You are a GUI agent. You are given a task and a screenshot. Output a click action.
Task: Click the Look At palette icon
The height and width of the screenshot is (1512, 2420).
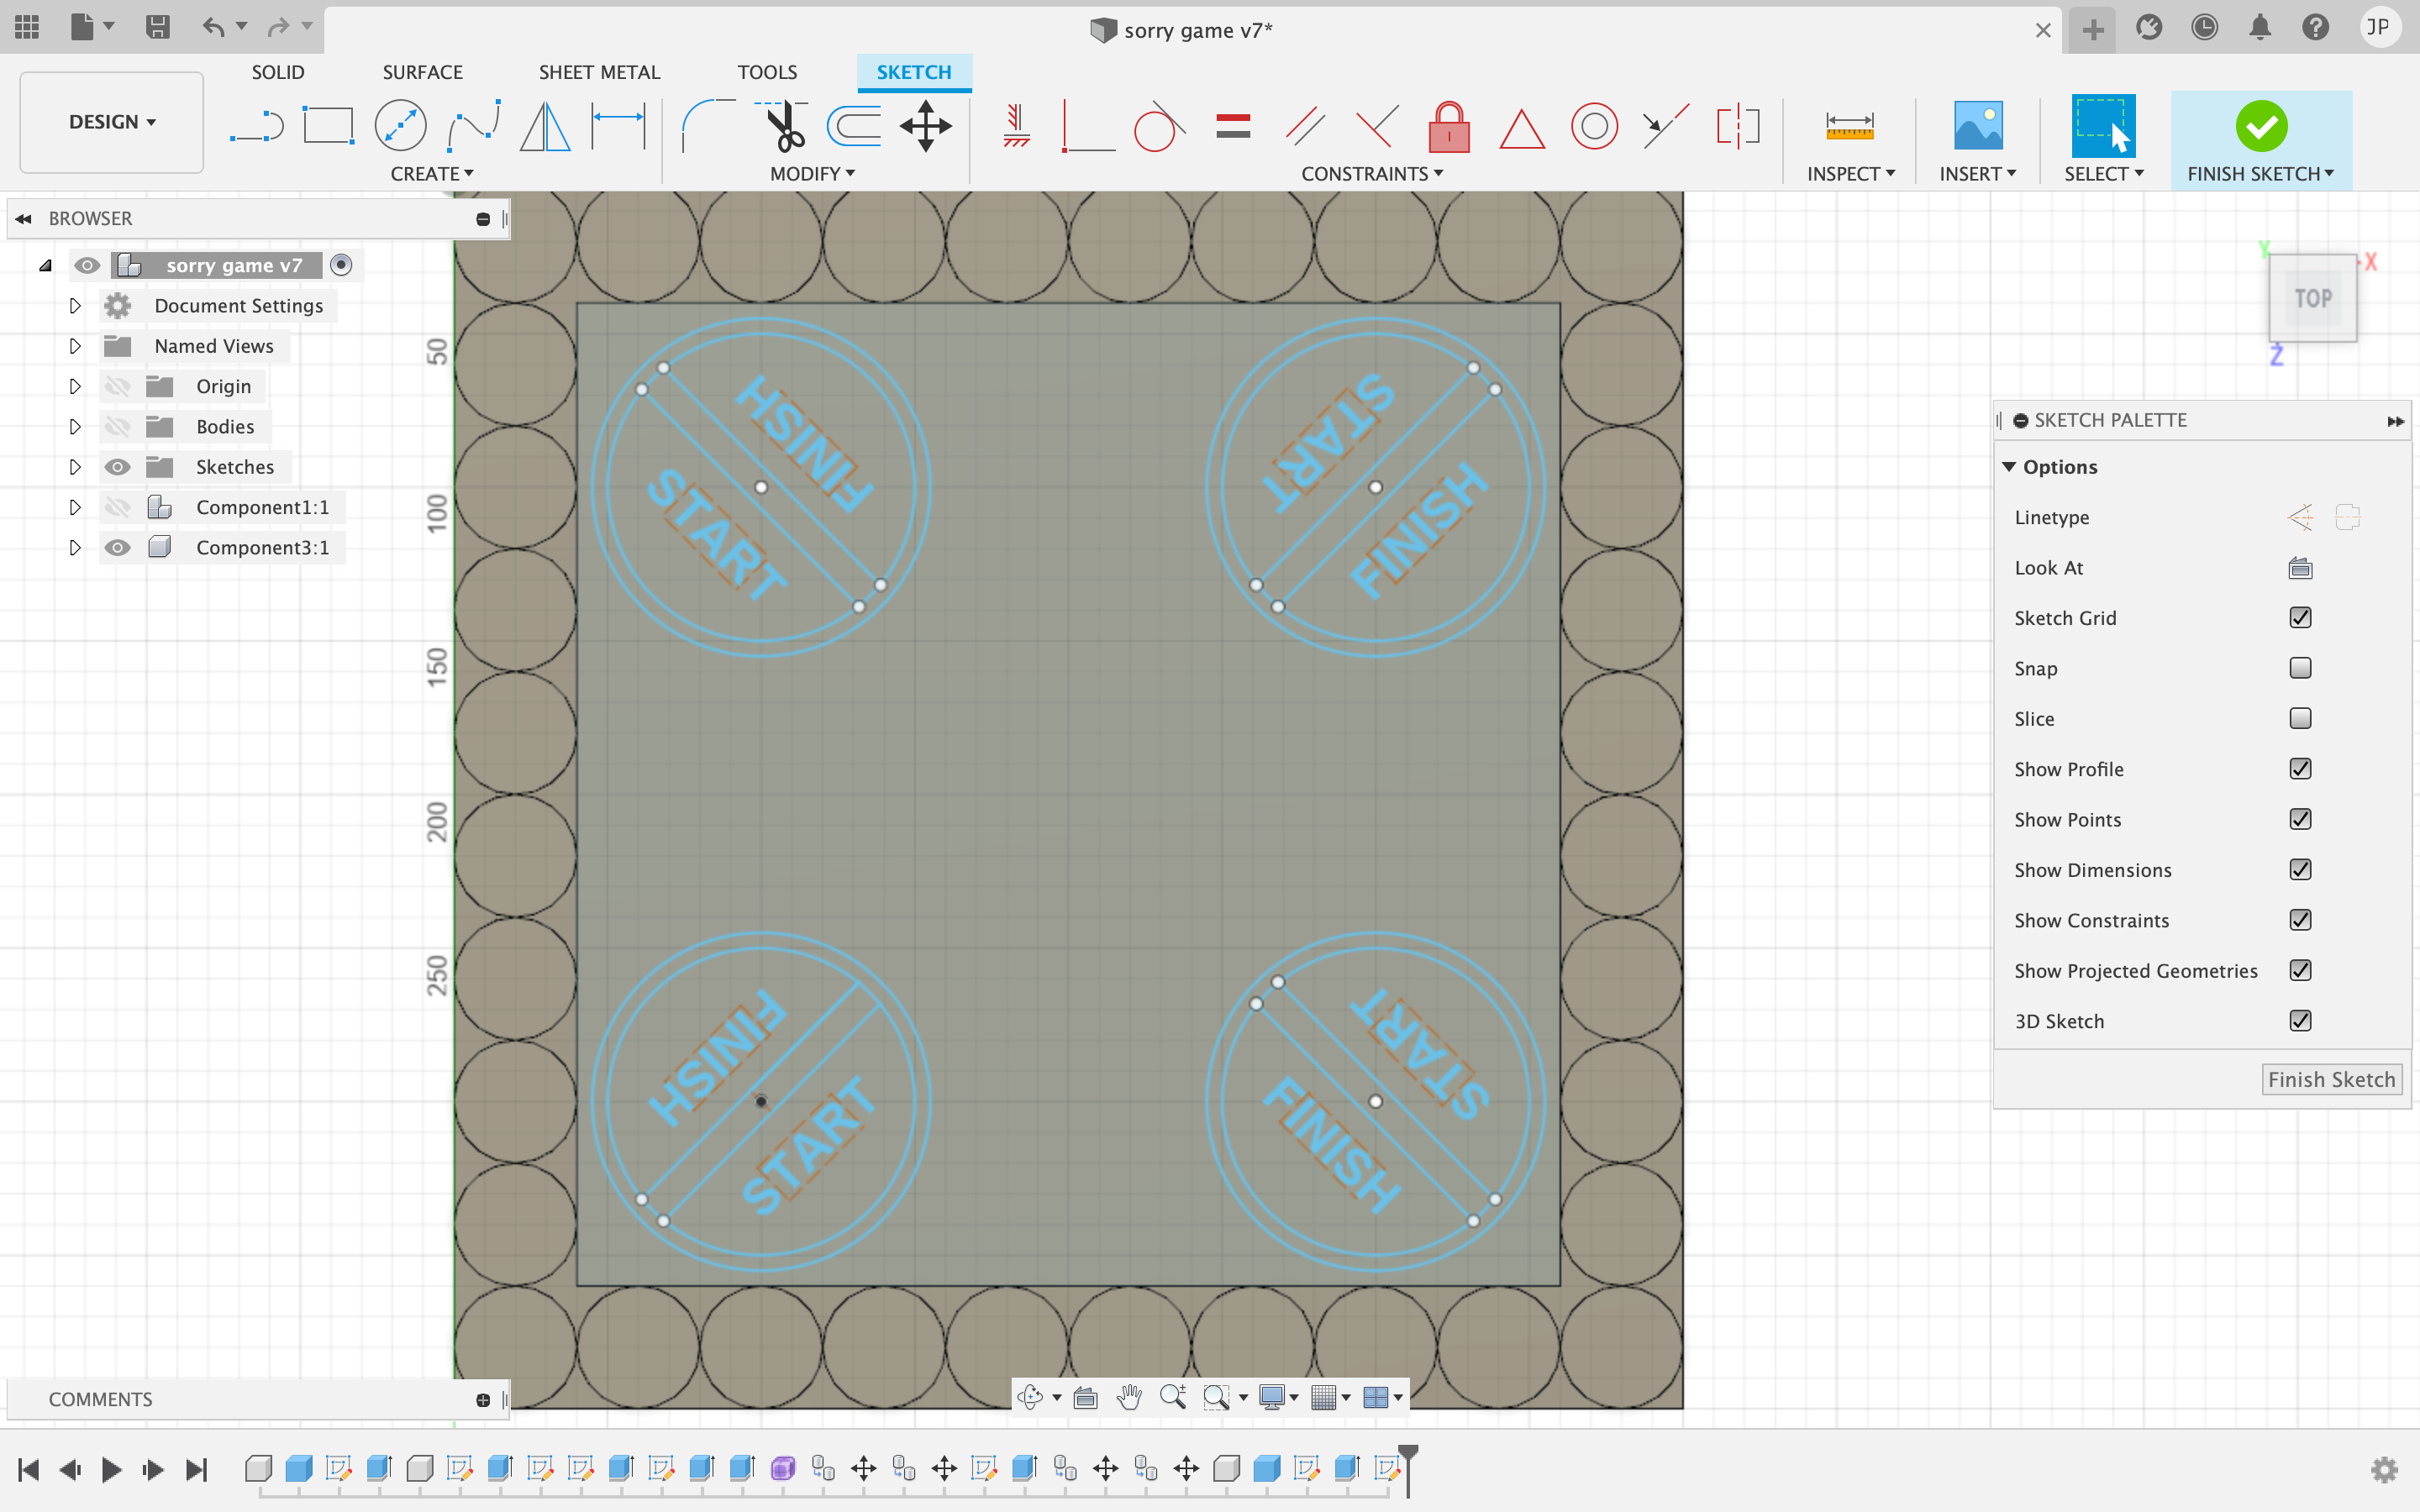[2300, 568]
